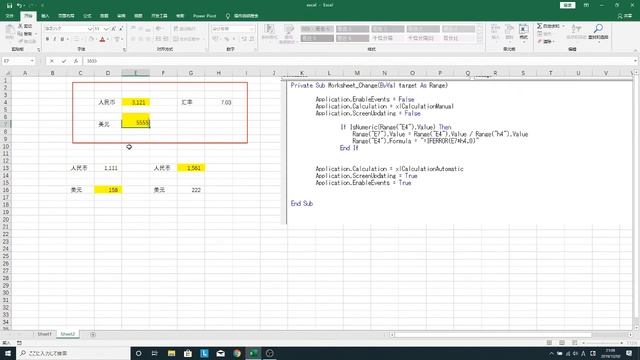Switch to the Developer ribbon tab
Image resolution: width=640 pixels, height=360 pixels.
coord(159,16)
